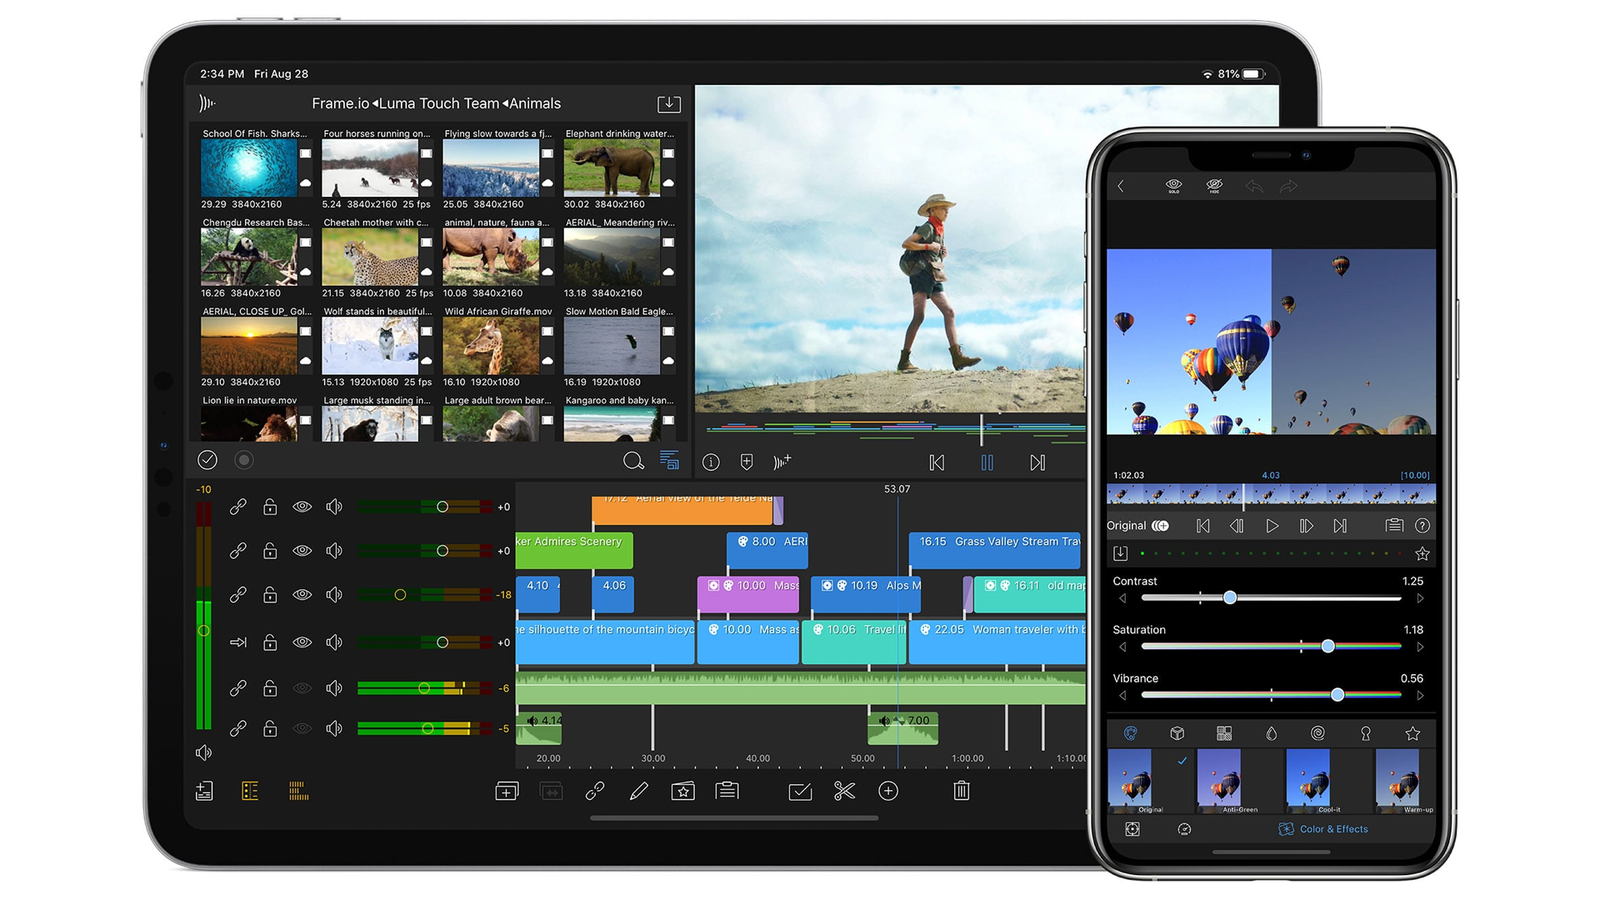Tap the help question mark on iPhone
The image size is (1600, 900).
(x=1422, y=525)
